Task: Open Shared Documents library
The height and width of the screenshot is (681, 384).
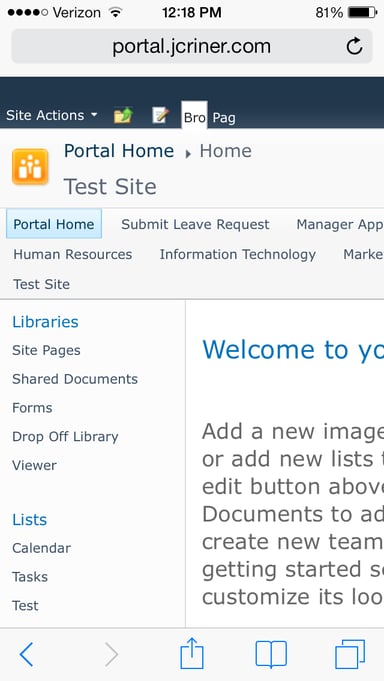Action: point(75,379)
